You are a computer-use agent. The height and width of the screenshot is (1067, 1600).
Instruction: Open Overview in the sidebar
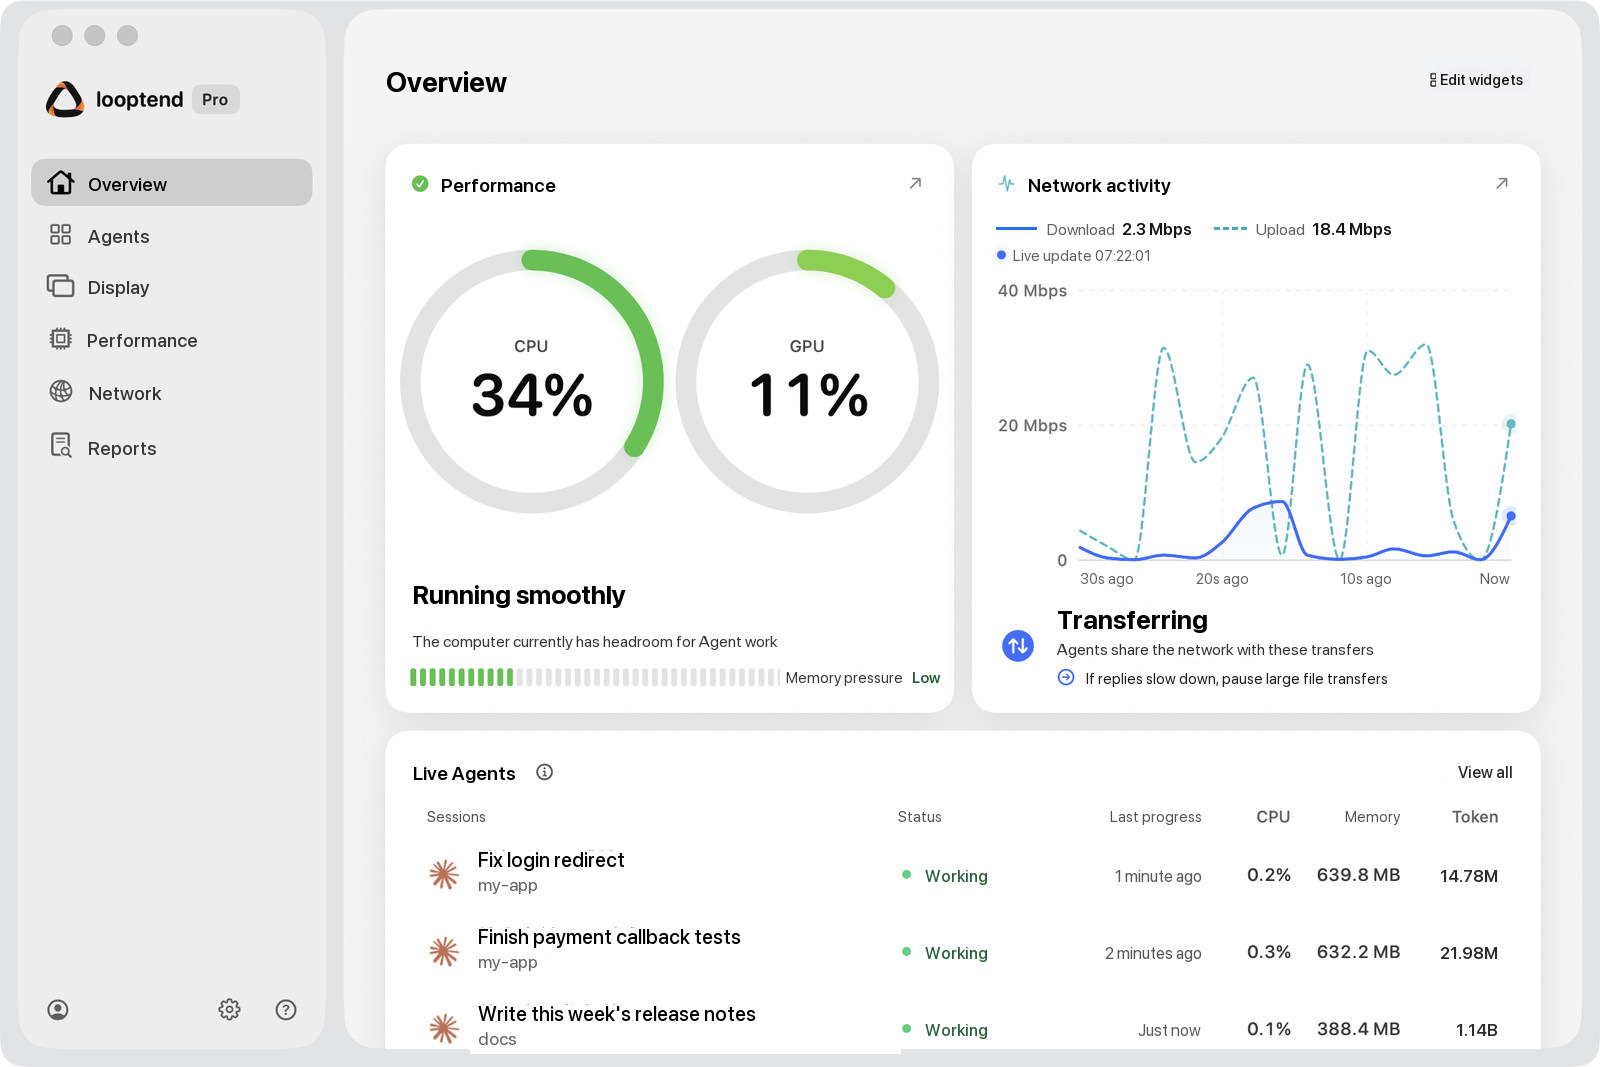172,183
